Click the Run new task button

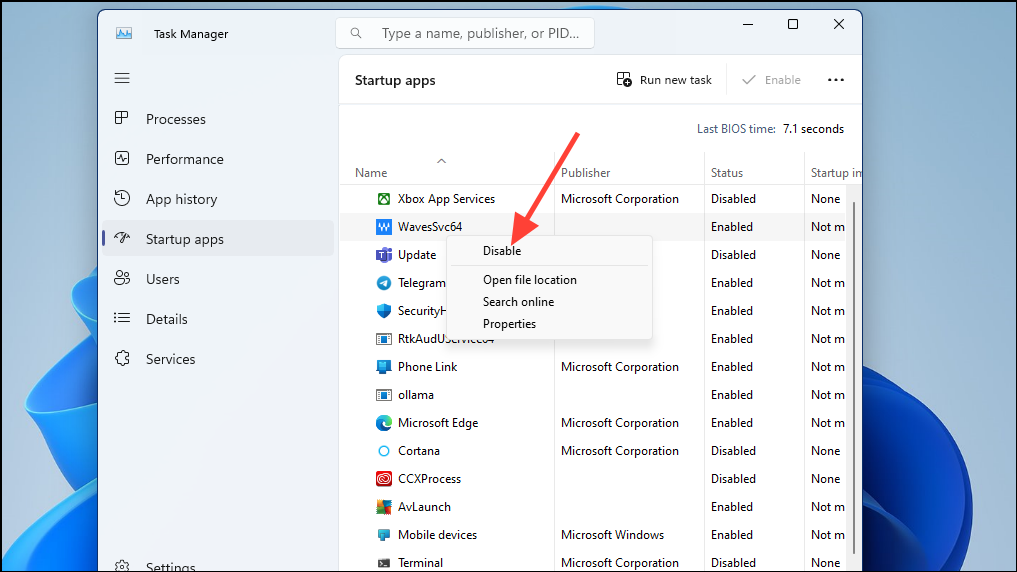pos(664,80)
